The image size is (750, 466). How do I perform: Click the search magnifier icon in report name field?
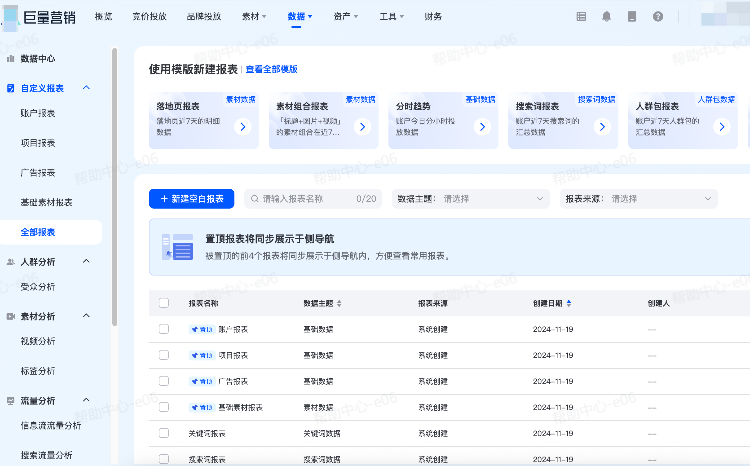[x=255, y=199]
